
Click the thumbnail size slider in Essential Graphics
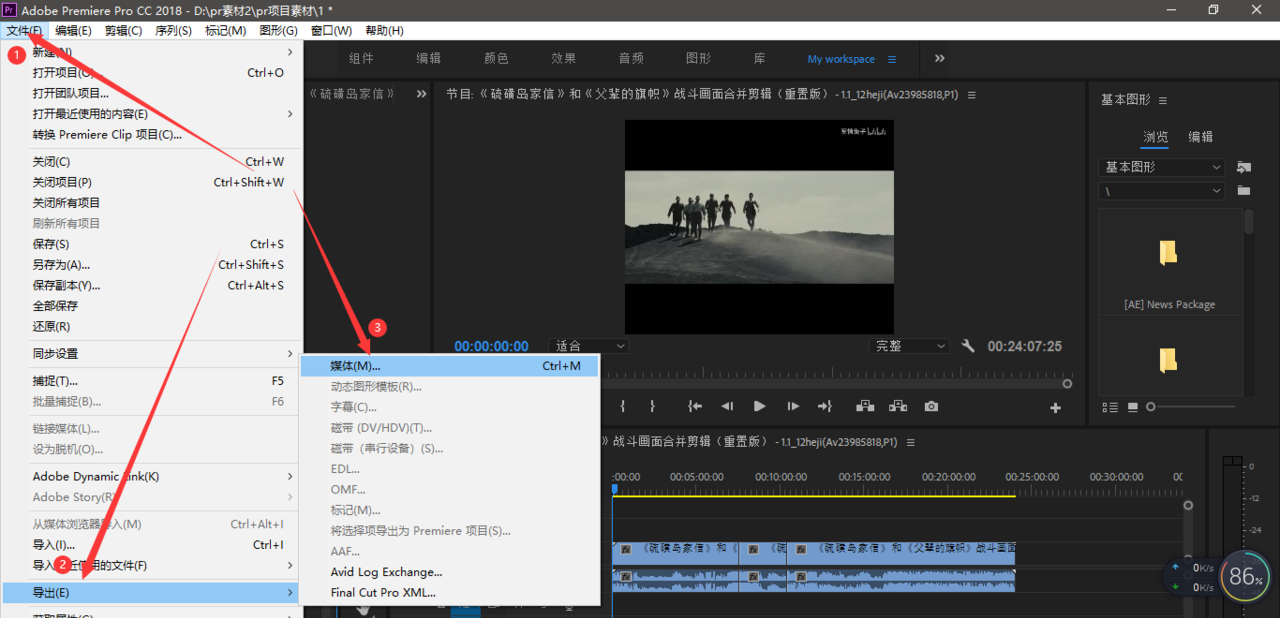1151,407
